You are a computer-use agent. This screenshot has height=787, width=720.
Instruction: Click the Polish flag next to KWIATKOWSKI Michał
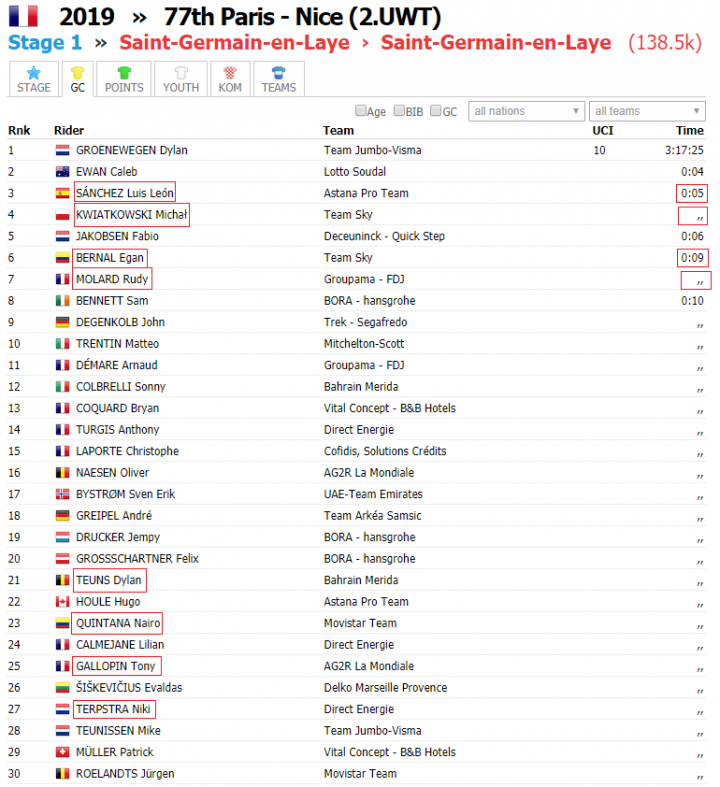pos(62,215)
